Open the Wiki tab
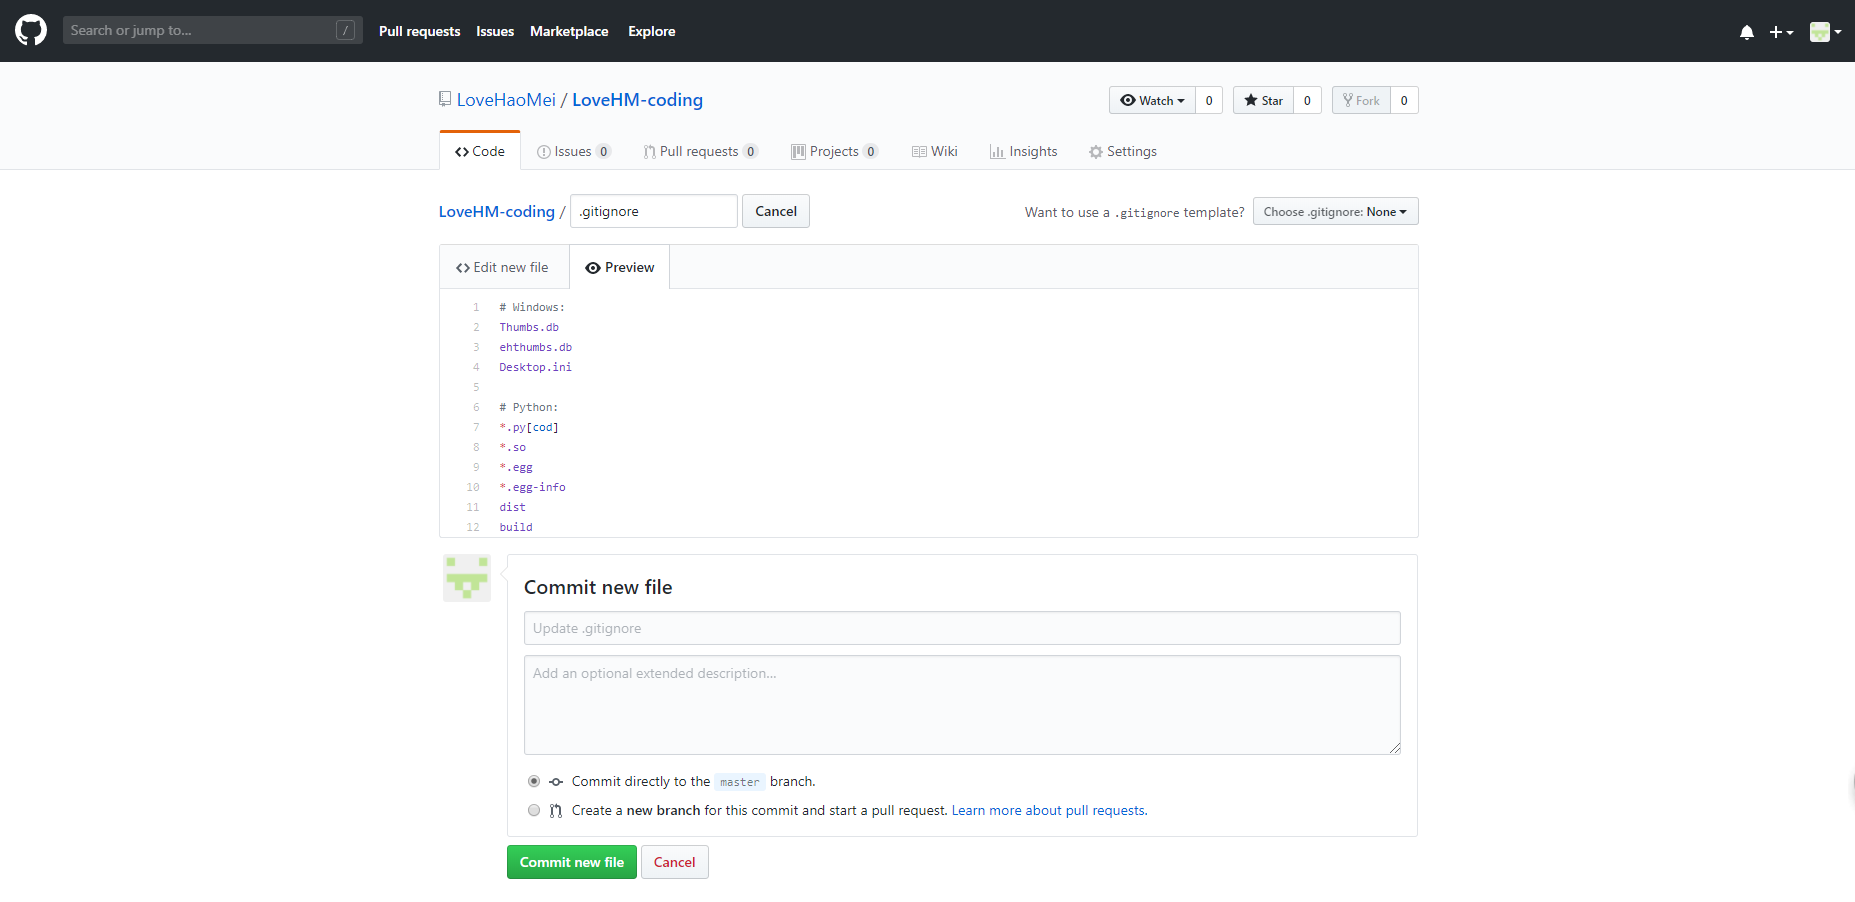Image resolution: width=1855 pixels, height=902 pixels. click(935, 151)
